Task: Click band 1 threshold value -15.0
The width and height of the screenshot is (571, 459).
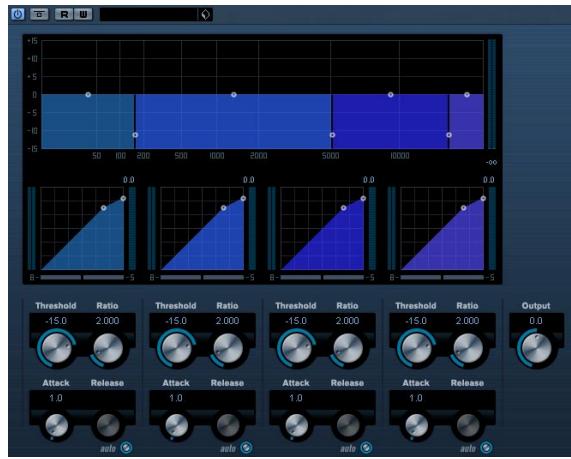Action: [x=56, y=321]
